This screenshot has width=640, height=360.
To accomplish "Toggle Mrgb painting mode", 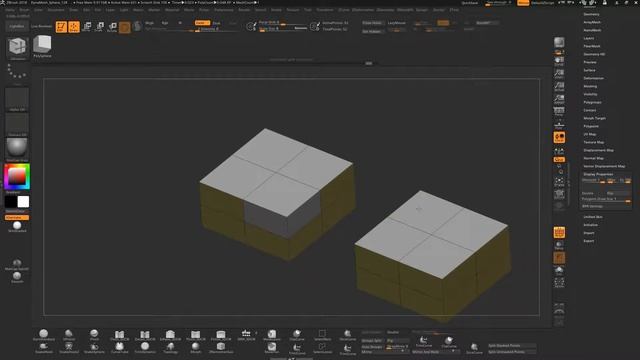I will pyautogui.click(x=150, y=23).
